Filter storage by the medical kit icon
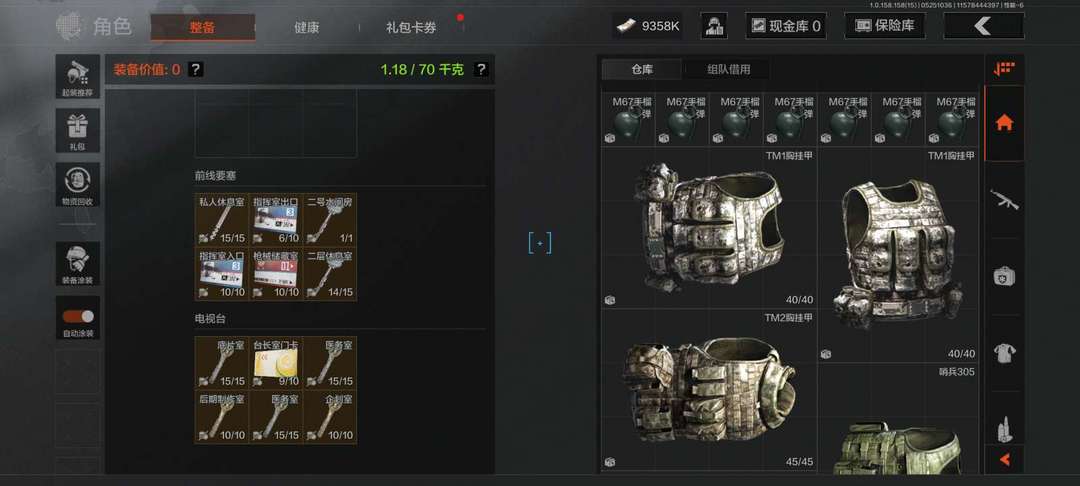 pos(1004,277)
